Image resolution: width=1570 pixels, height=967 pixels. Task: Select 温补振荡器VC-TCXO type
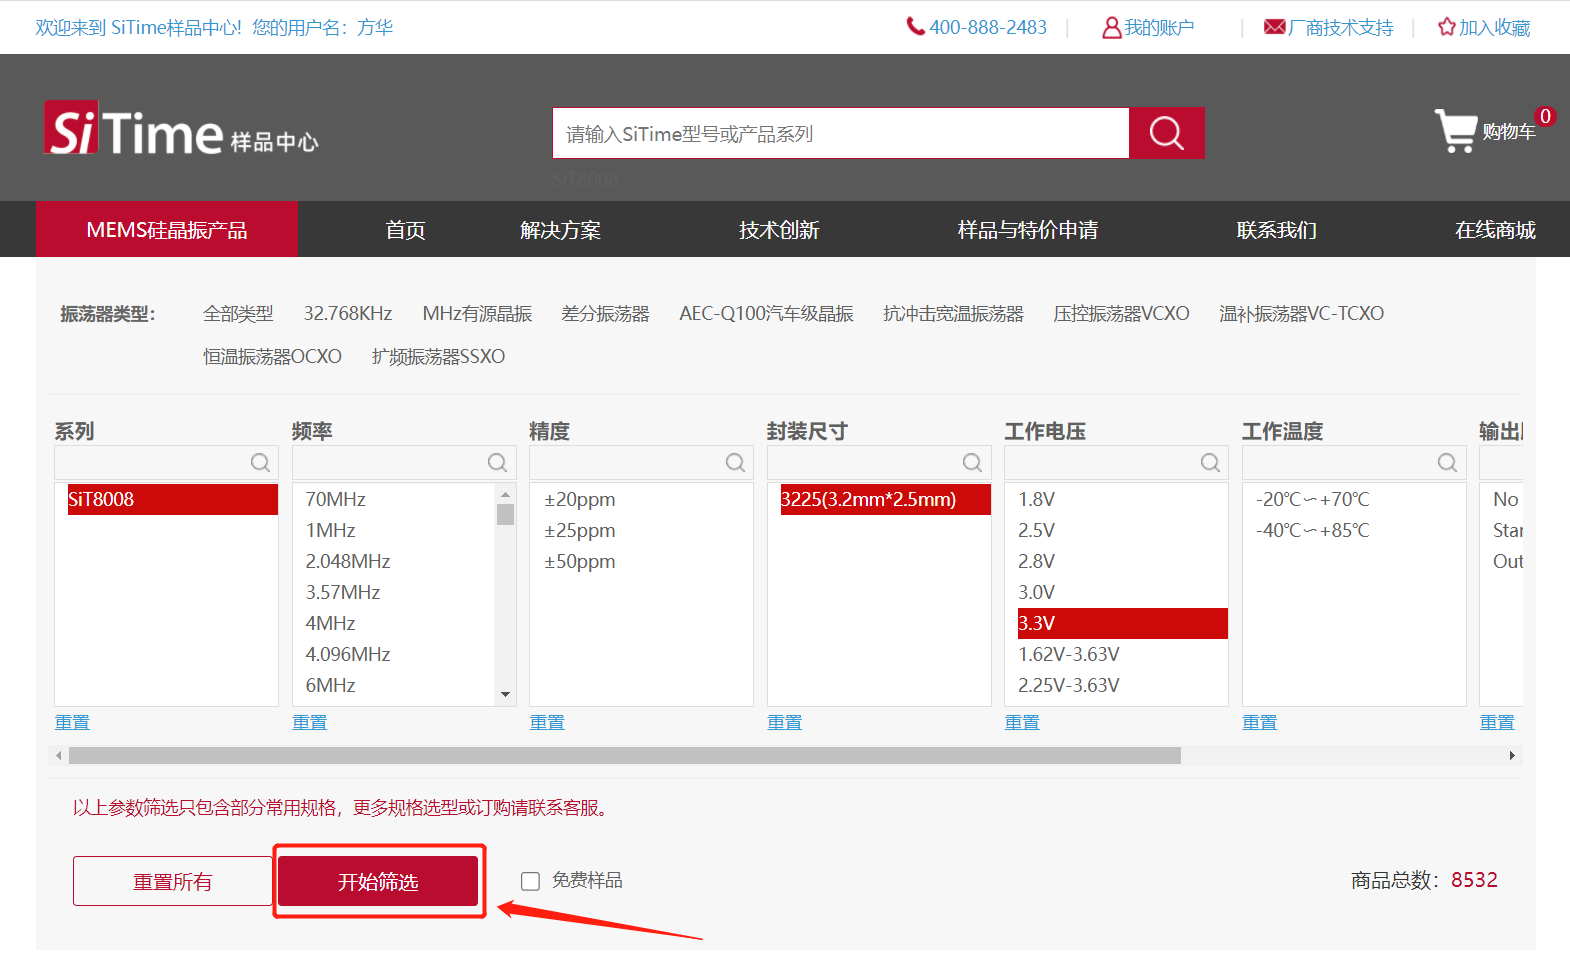coord(1301,314)
